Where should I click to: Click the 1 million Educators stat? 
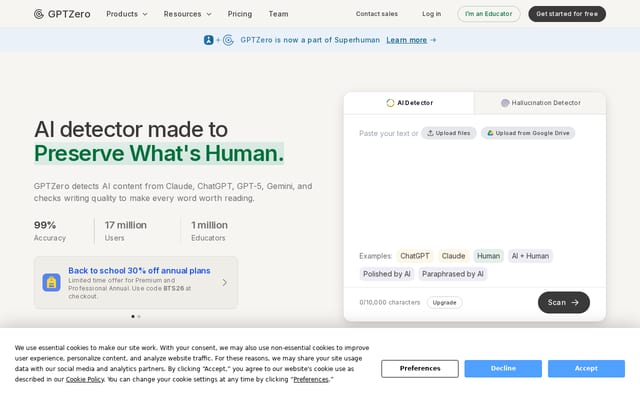click(x=210, y=231)
